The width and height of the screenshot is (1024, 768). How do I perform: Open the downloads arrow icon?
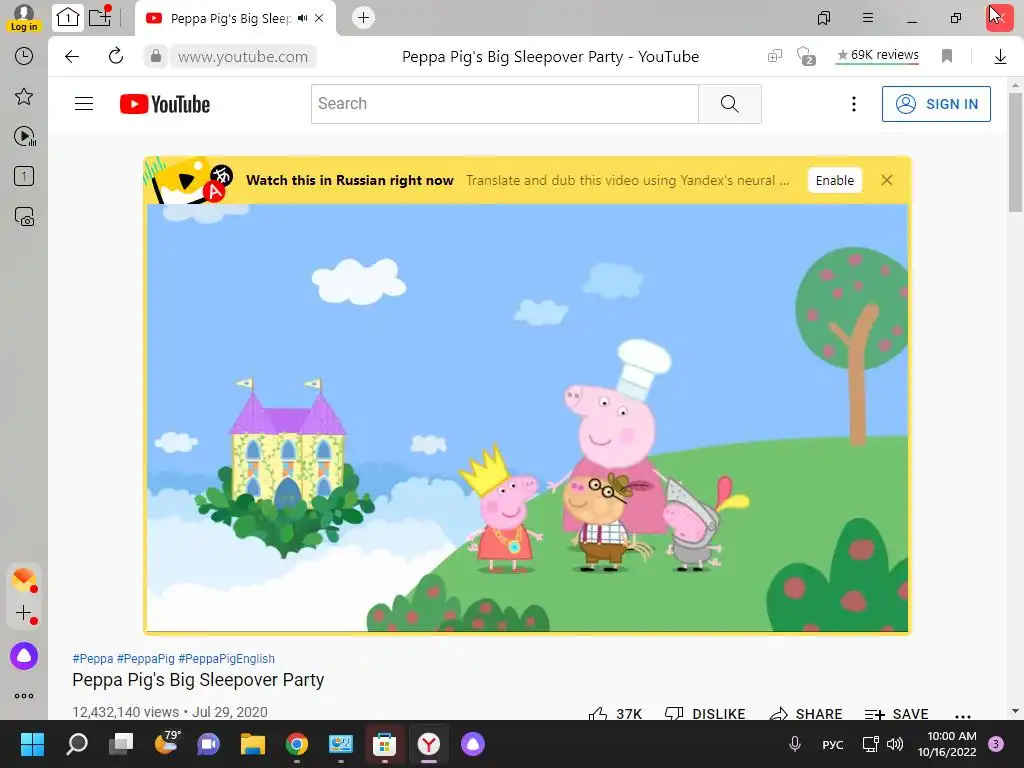coord(1000,57)
